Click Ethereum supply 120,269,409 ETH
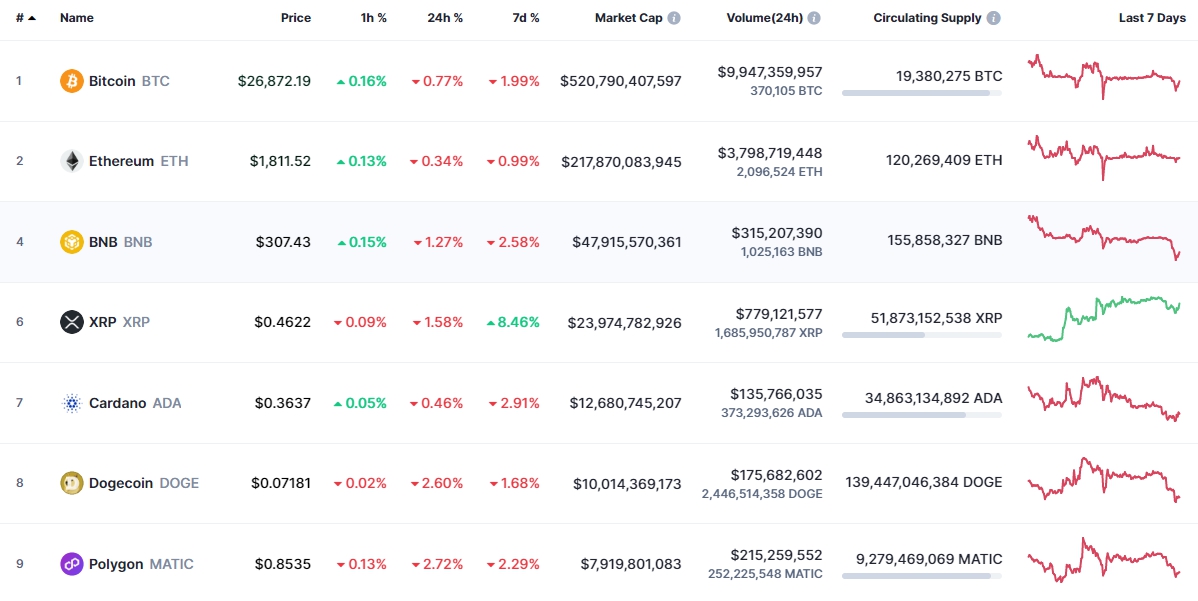 944,160
